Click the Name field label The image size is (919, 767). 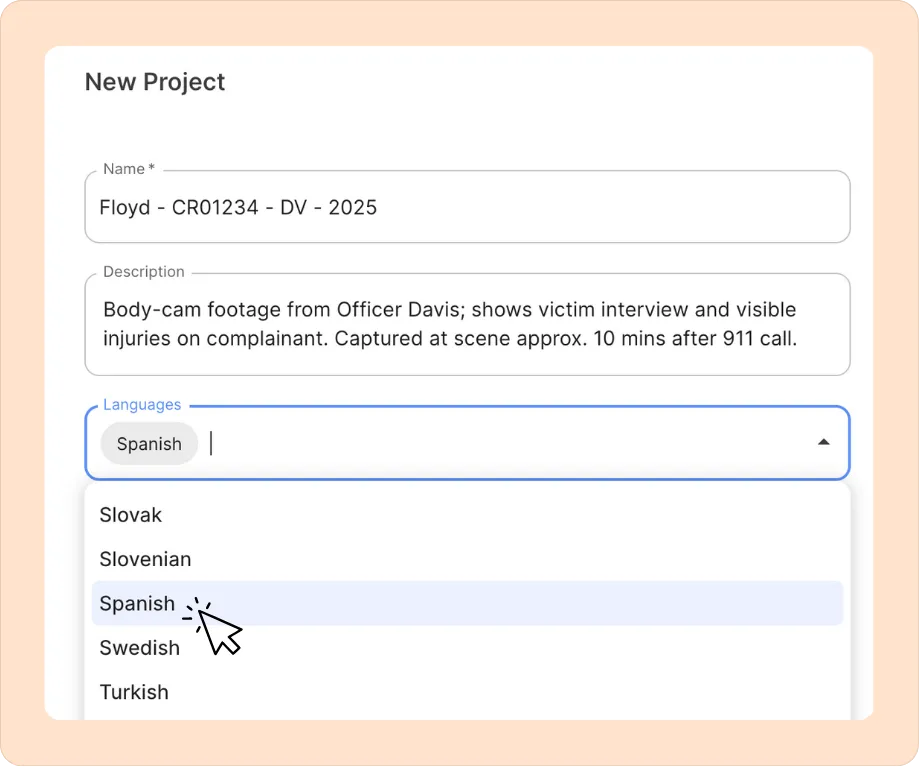click(x=129, y=169)
